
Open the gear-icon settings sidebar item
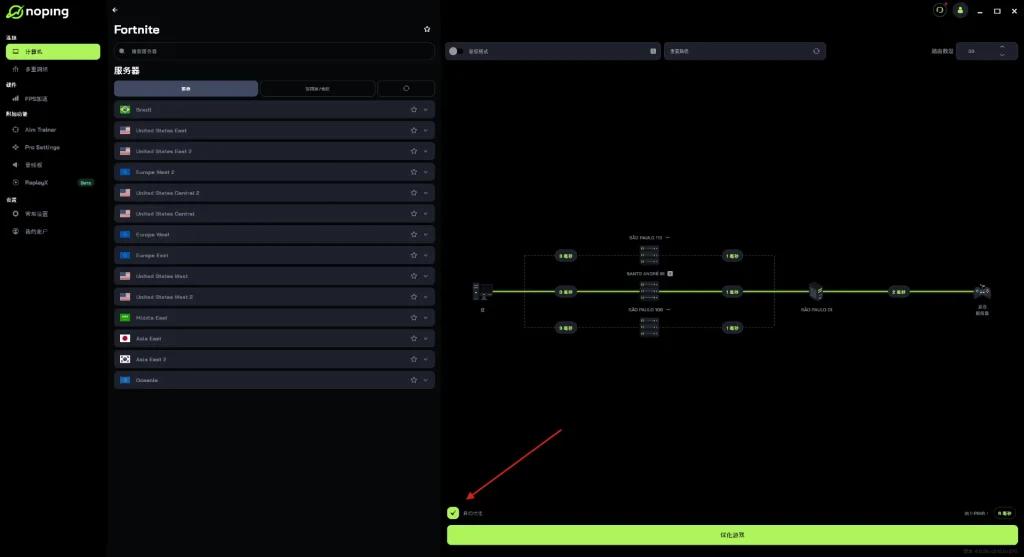pos(53,214)
